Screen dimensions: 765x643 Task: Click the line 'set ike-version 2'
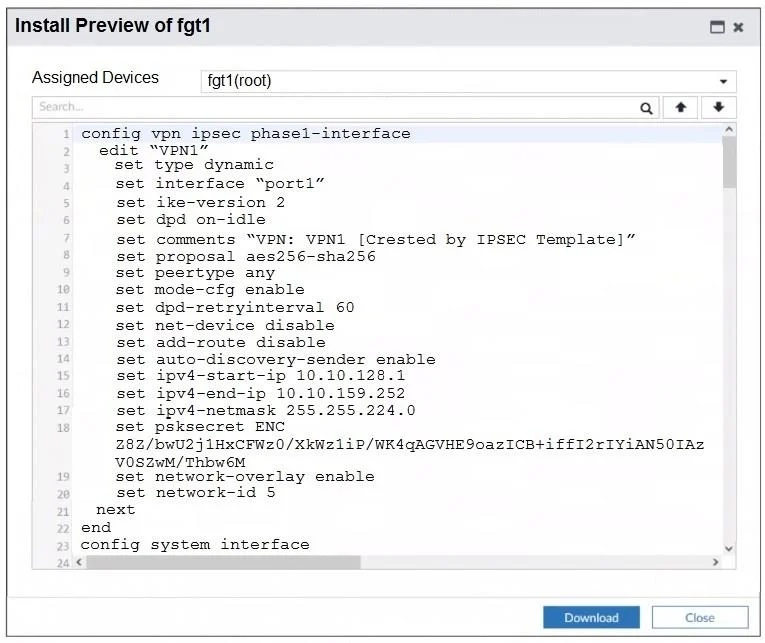tap(201, 202)
